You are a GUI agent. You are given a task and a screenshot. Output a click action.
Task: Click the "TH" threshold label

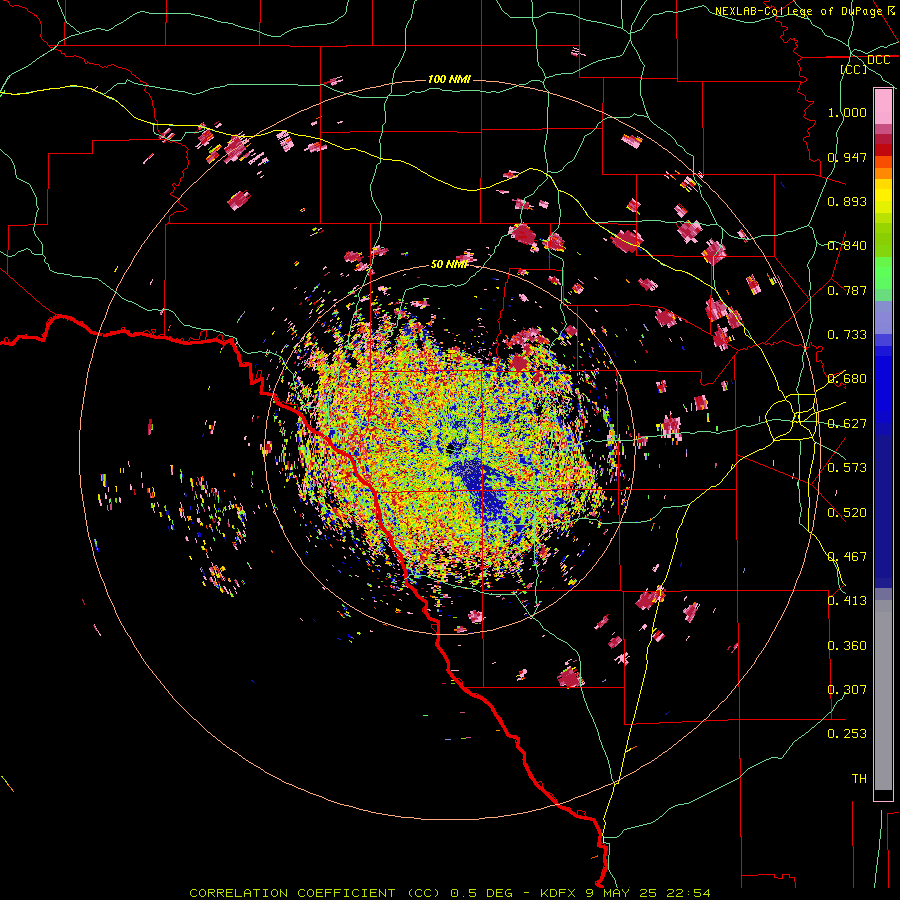(x=859, y=779)
